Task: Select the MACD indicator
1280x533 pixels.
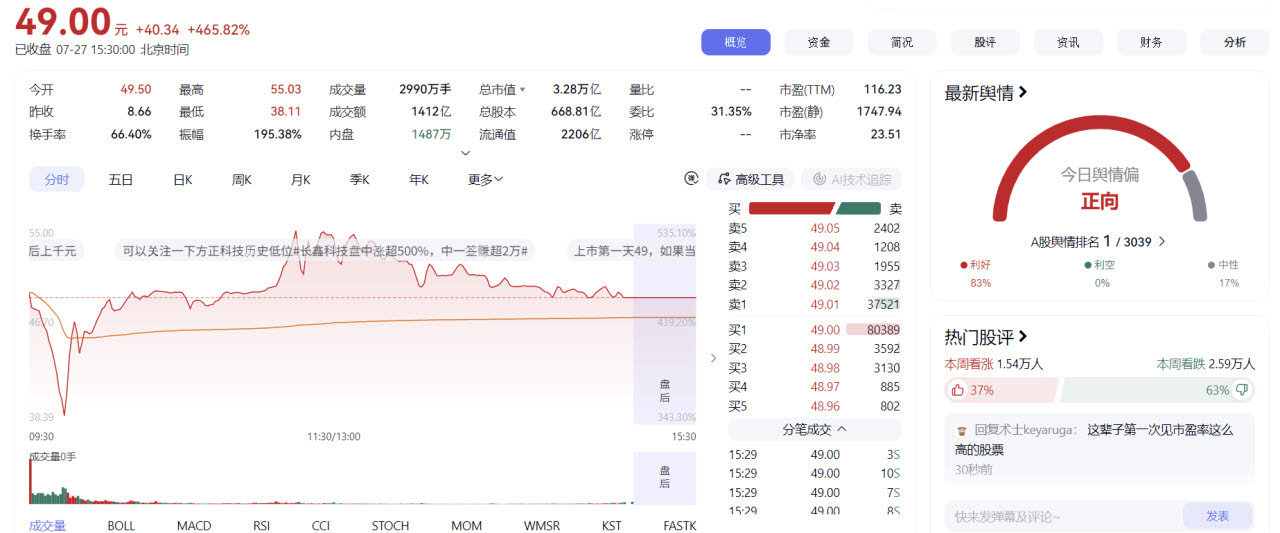Action: [194, 525]
